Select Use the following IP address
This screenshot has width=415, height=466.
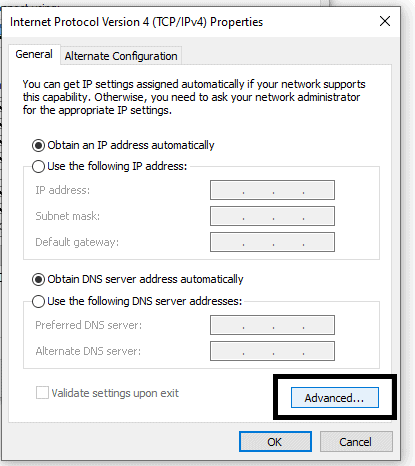coord(38,166)
